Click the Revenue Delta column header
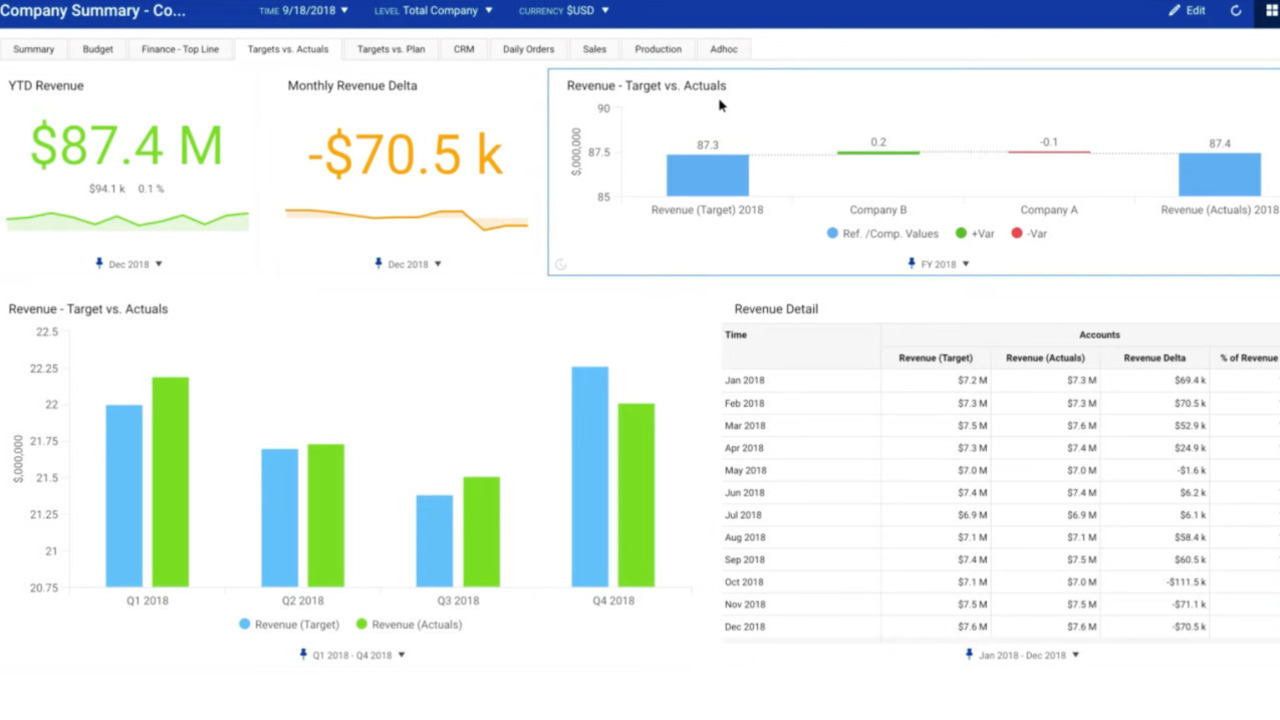1280x720 pixels. coord(1154,358)
